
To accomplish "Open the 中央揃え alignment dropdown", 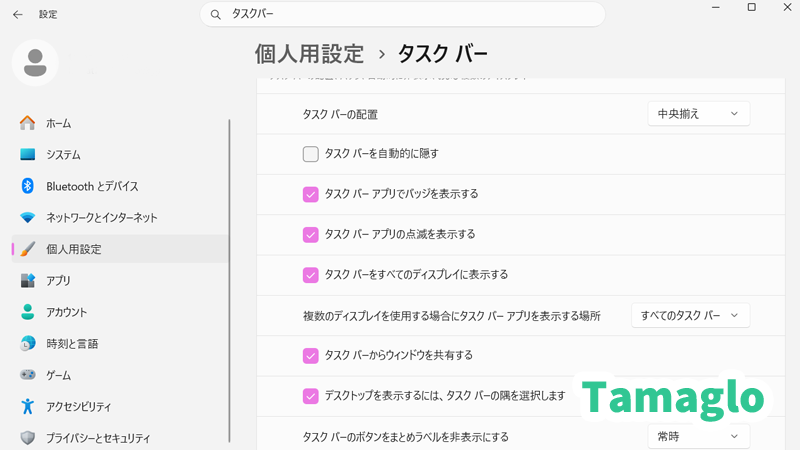I will (698, 114).
